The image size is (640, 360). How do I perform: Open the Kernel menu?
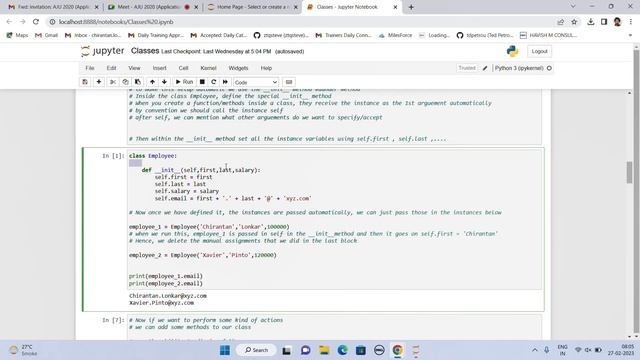coord(208,68)
